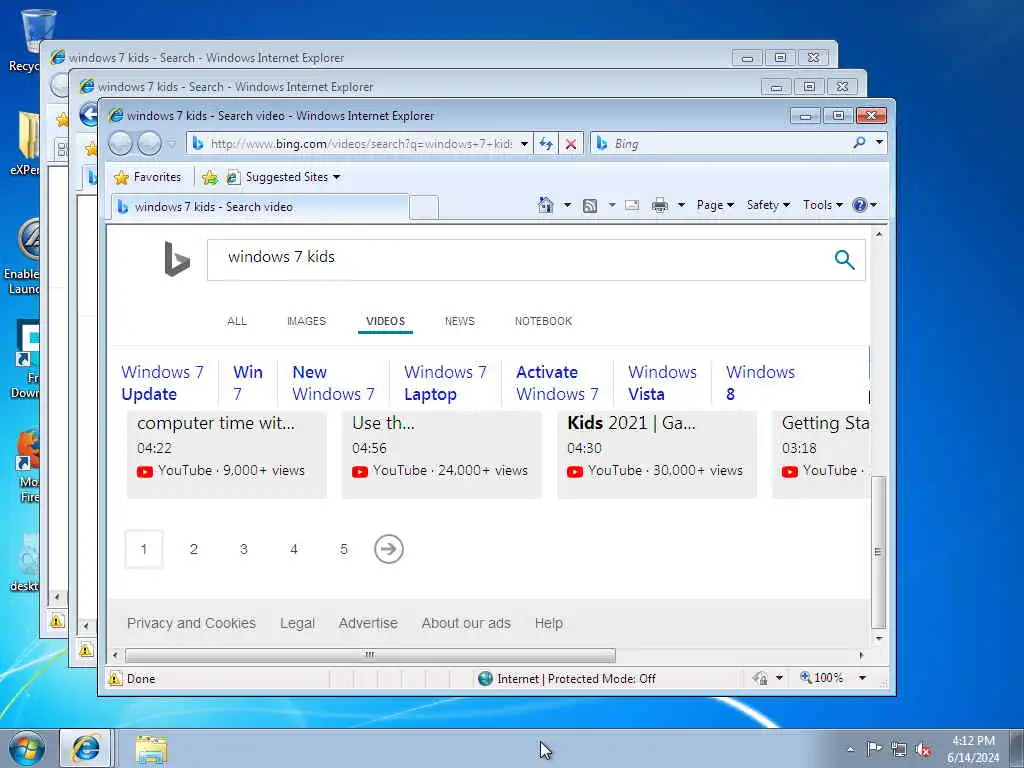The width and height of the screenshot is (1024, 768).
Task: Click the horizontal scrollbar thumb
Action: (370, 655)
